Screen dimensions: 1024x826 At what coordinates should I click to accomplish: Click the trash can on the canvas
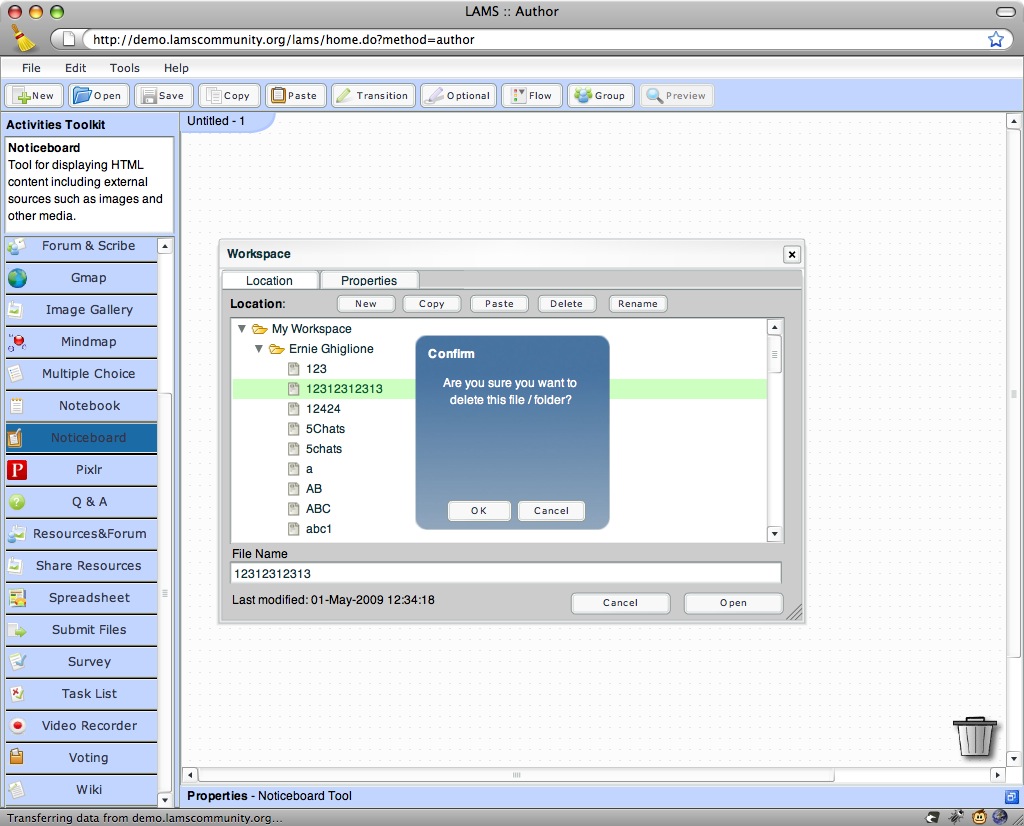pos(976,736)
